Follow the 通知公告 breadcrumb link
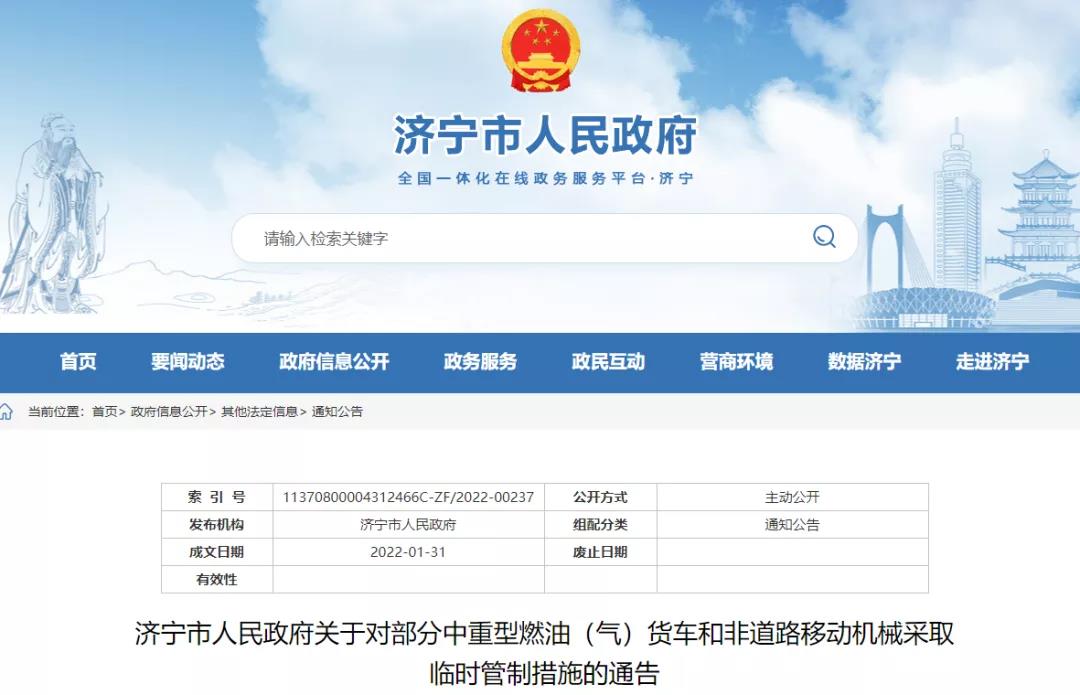Screen dimensions: 1080x695 coord(337,412)
